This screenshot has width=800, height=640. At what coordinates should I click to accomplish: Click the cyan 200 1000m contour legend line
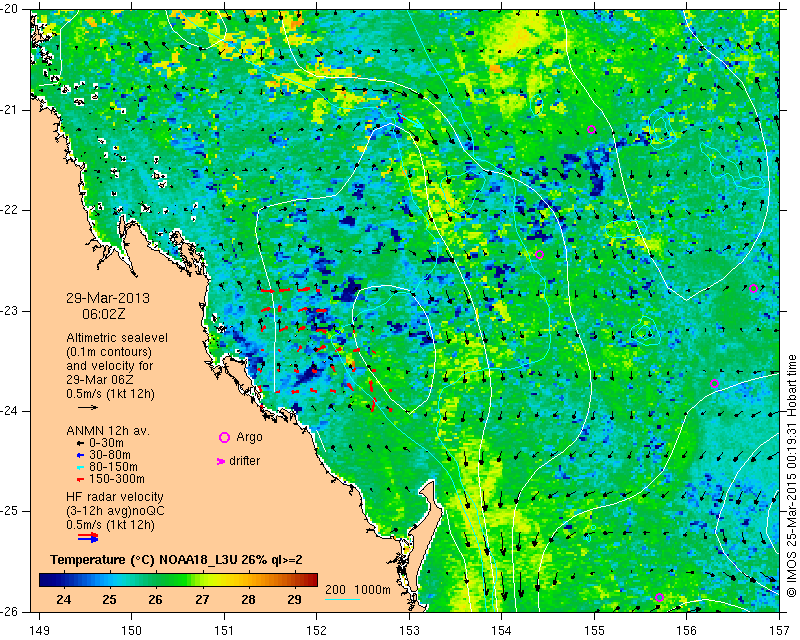click(x=342, y=599)
